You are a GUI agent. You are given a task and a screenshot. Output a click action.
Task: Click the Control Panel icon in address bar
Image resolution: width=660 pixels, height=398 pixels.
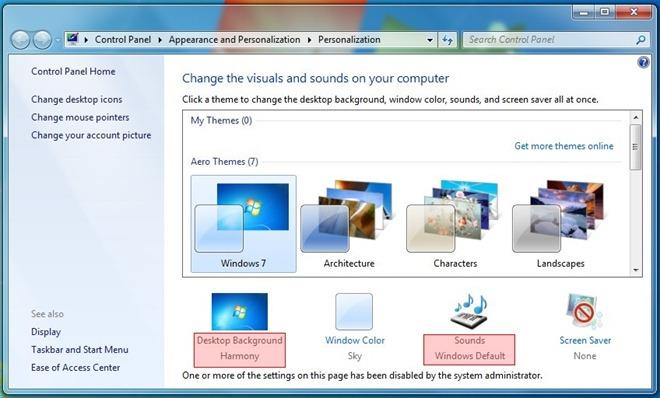pos(73,39)
